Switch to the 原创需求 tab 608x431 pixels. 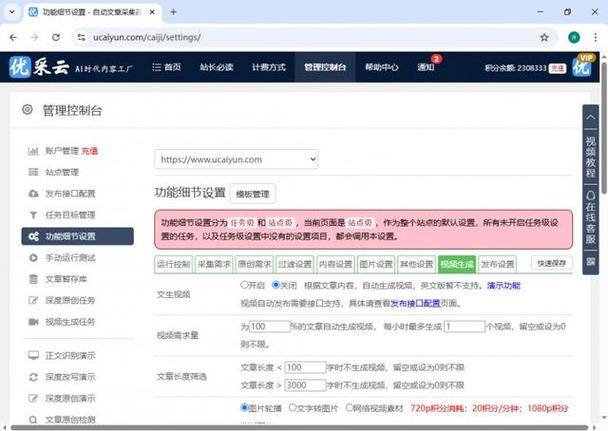pos(254,264)
